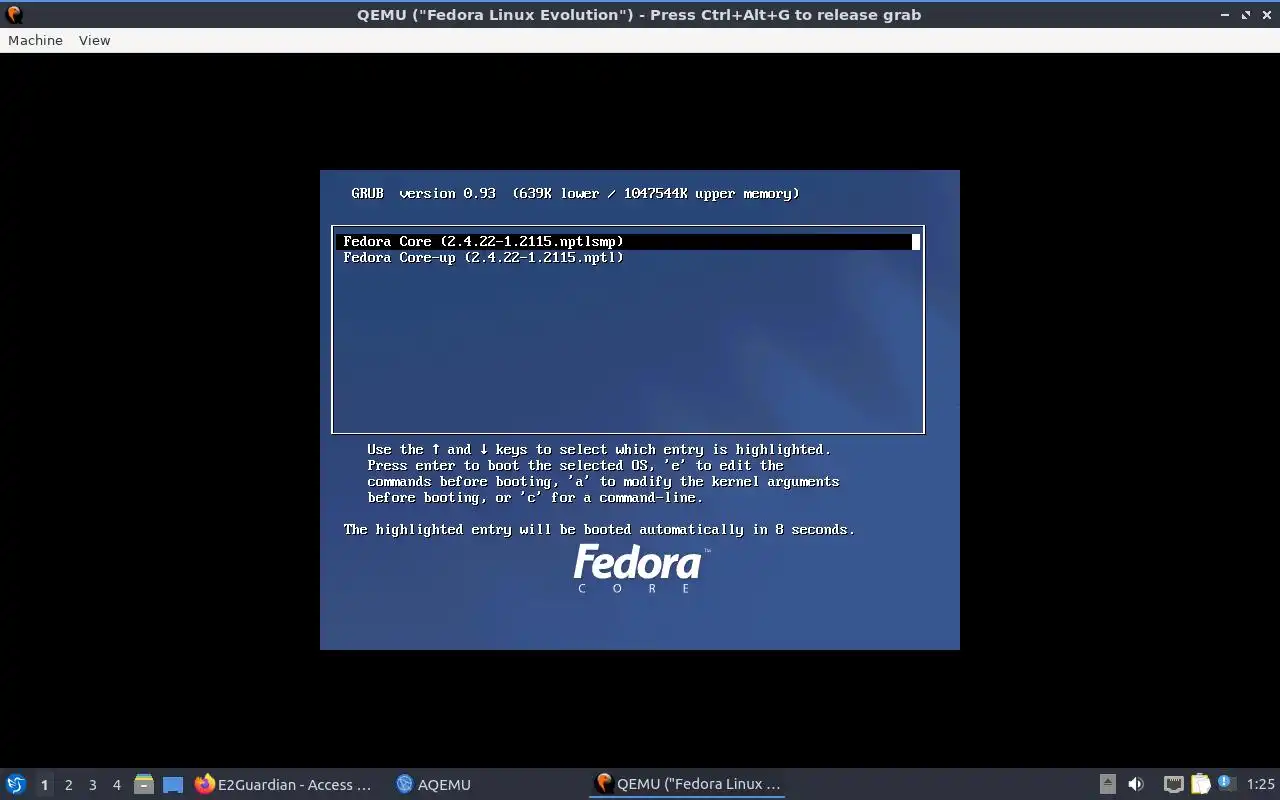The image size is (1280, 800).
Task: Open the network tray icon
Action: pos(1173,784)
